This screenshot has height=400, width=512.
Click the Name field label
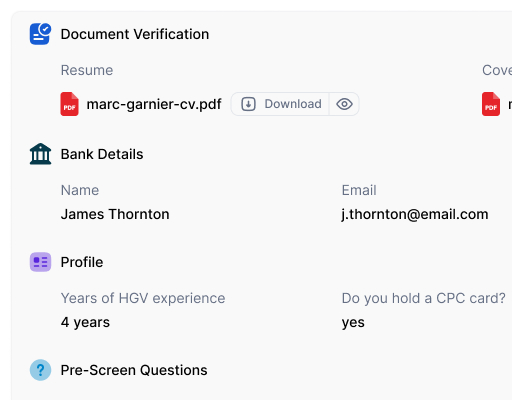click(80, 190)
